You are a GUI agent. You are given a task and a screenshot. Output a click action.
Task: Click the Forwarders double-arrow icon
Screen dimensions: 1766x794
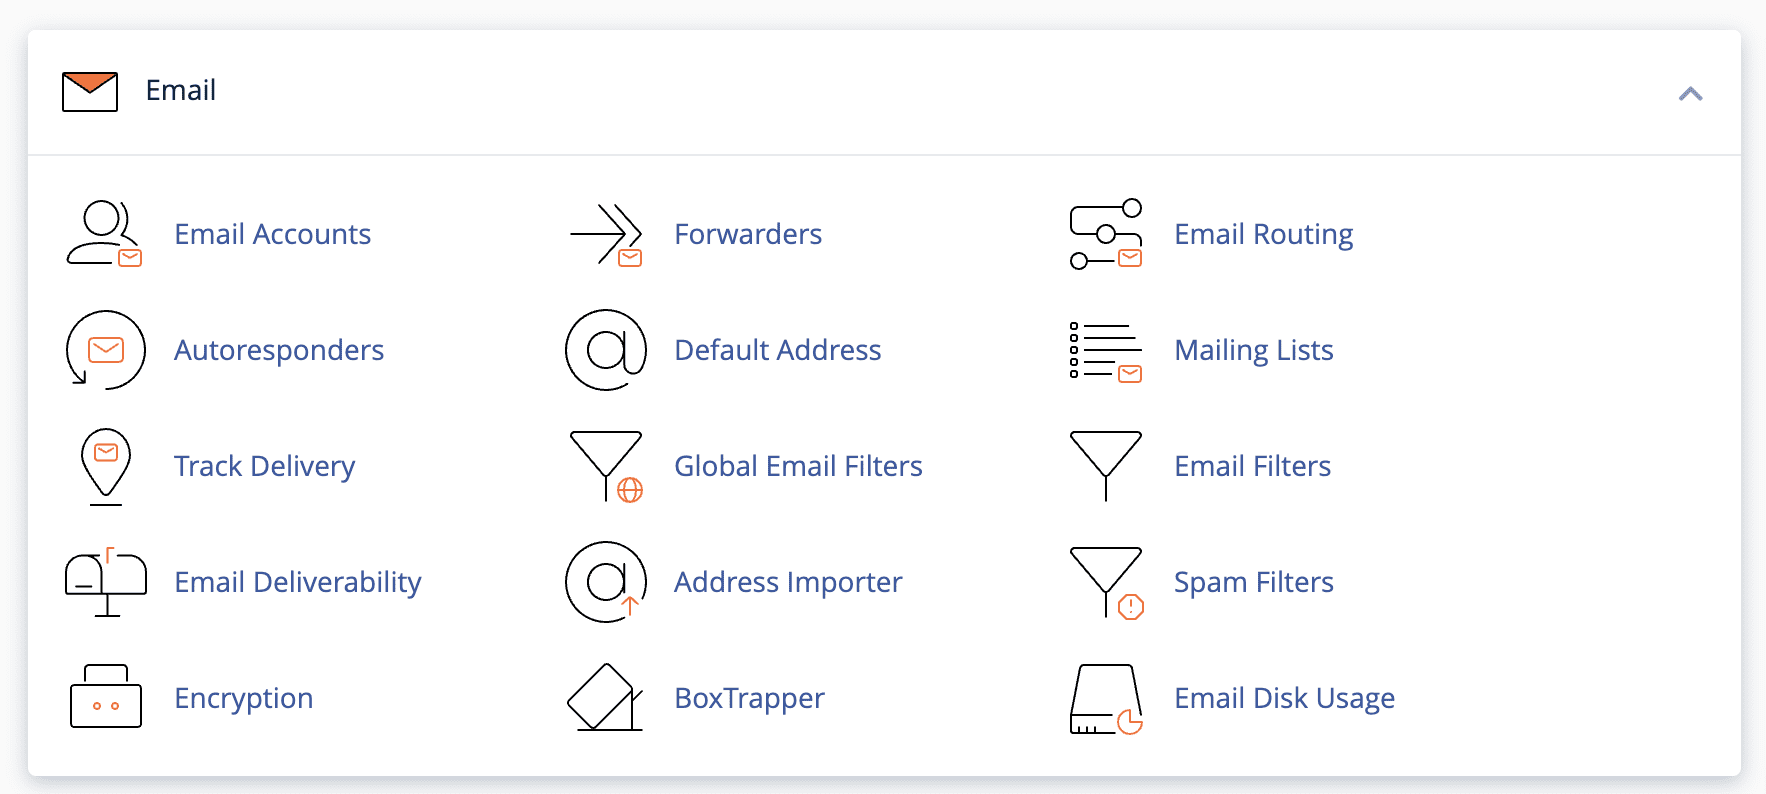tap(606, 234)
